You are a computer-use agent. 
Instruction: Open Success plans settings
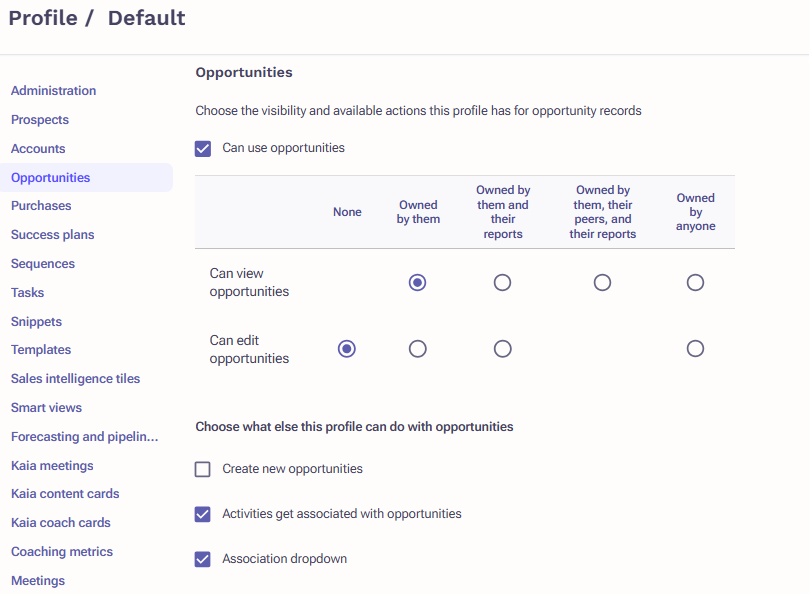[x=53, y=234]
